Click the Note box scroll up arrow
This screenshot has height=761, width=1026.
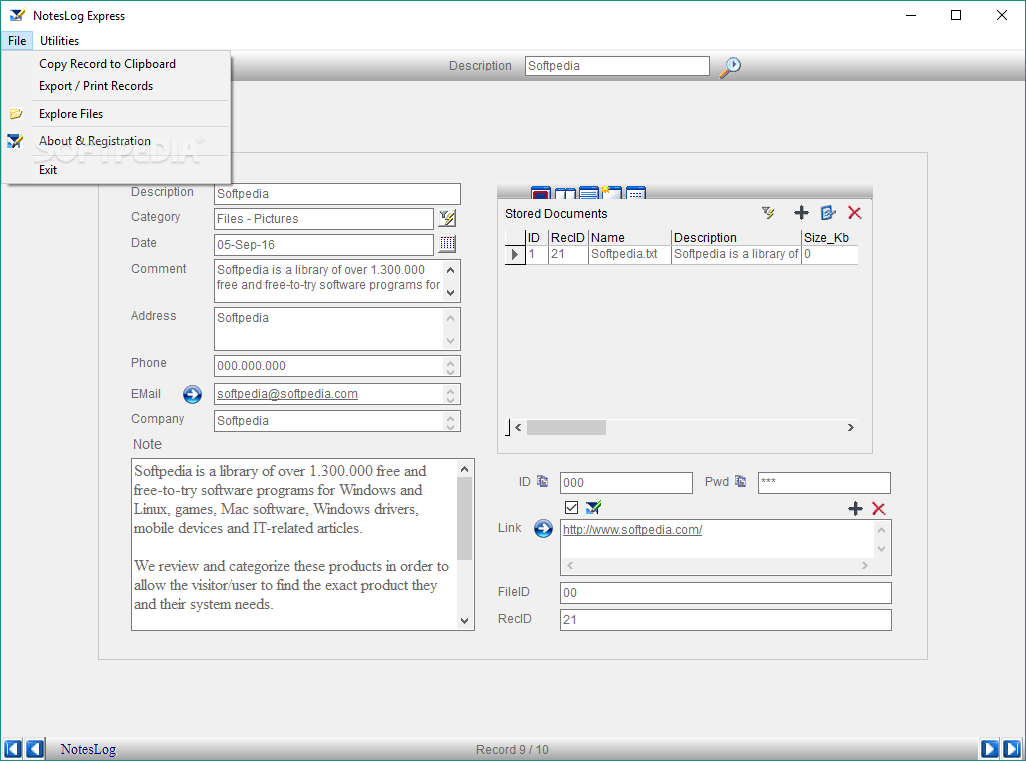point(465,469)
